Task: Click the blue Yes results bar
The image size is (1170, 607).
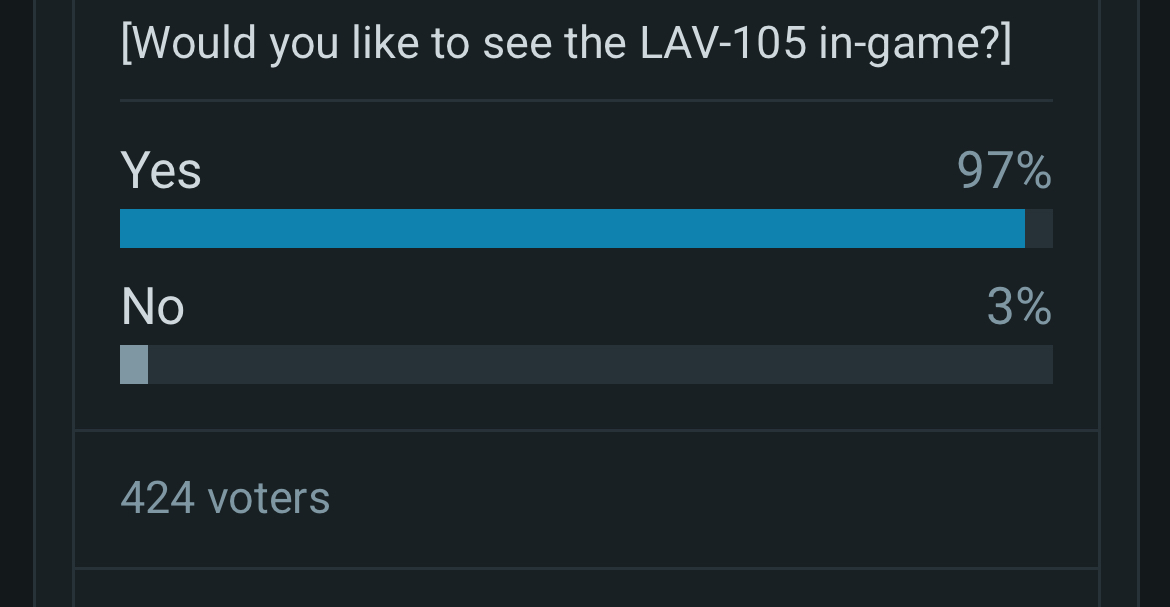Action: tap(572, 228)
